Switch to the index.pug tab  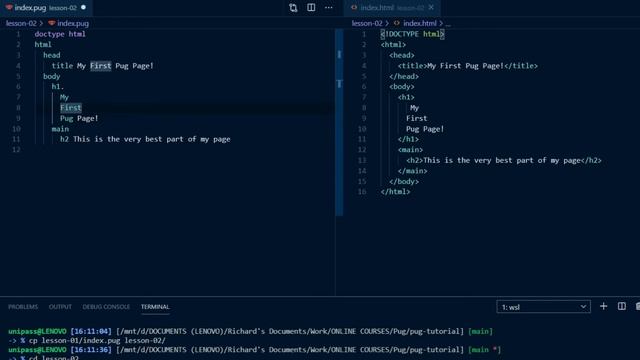[46, 8]
